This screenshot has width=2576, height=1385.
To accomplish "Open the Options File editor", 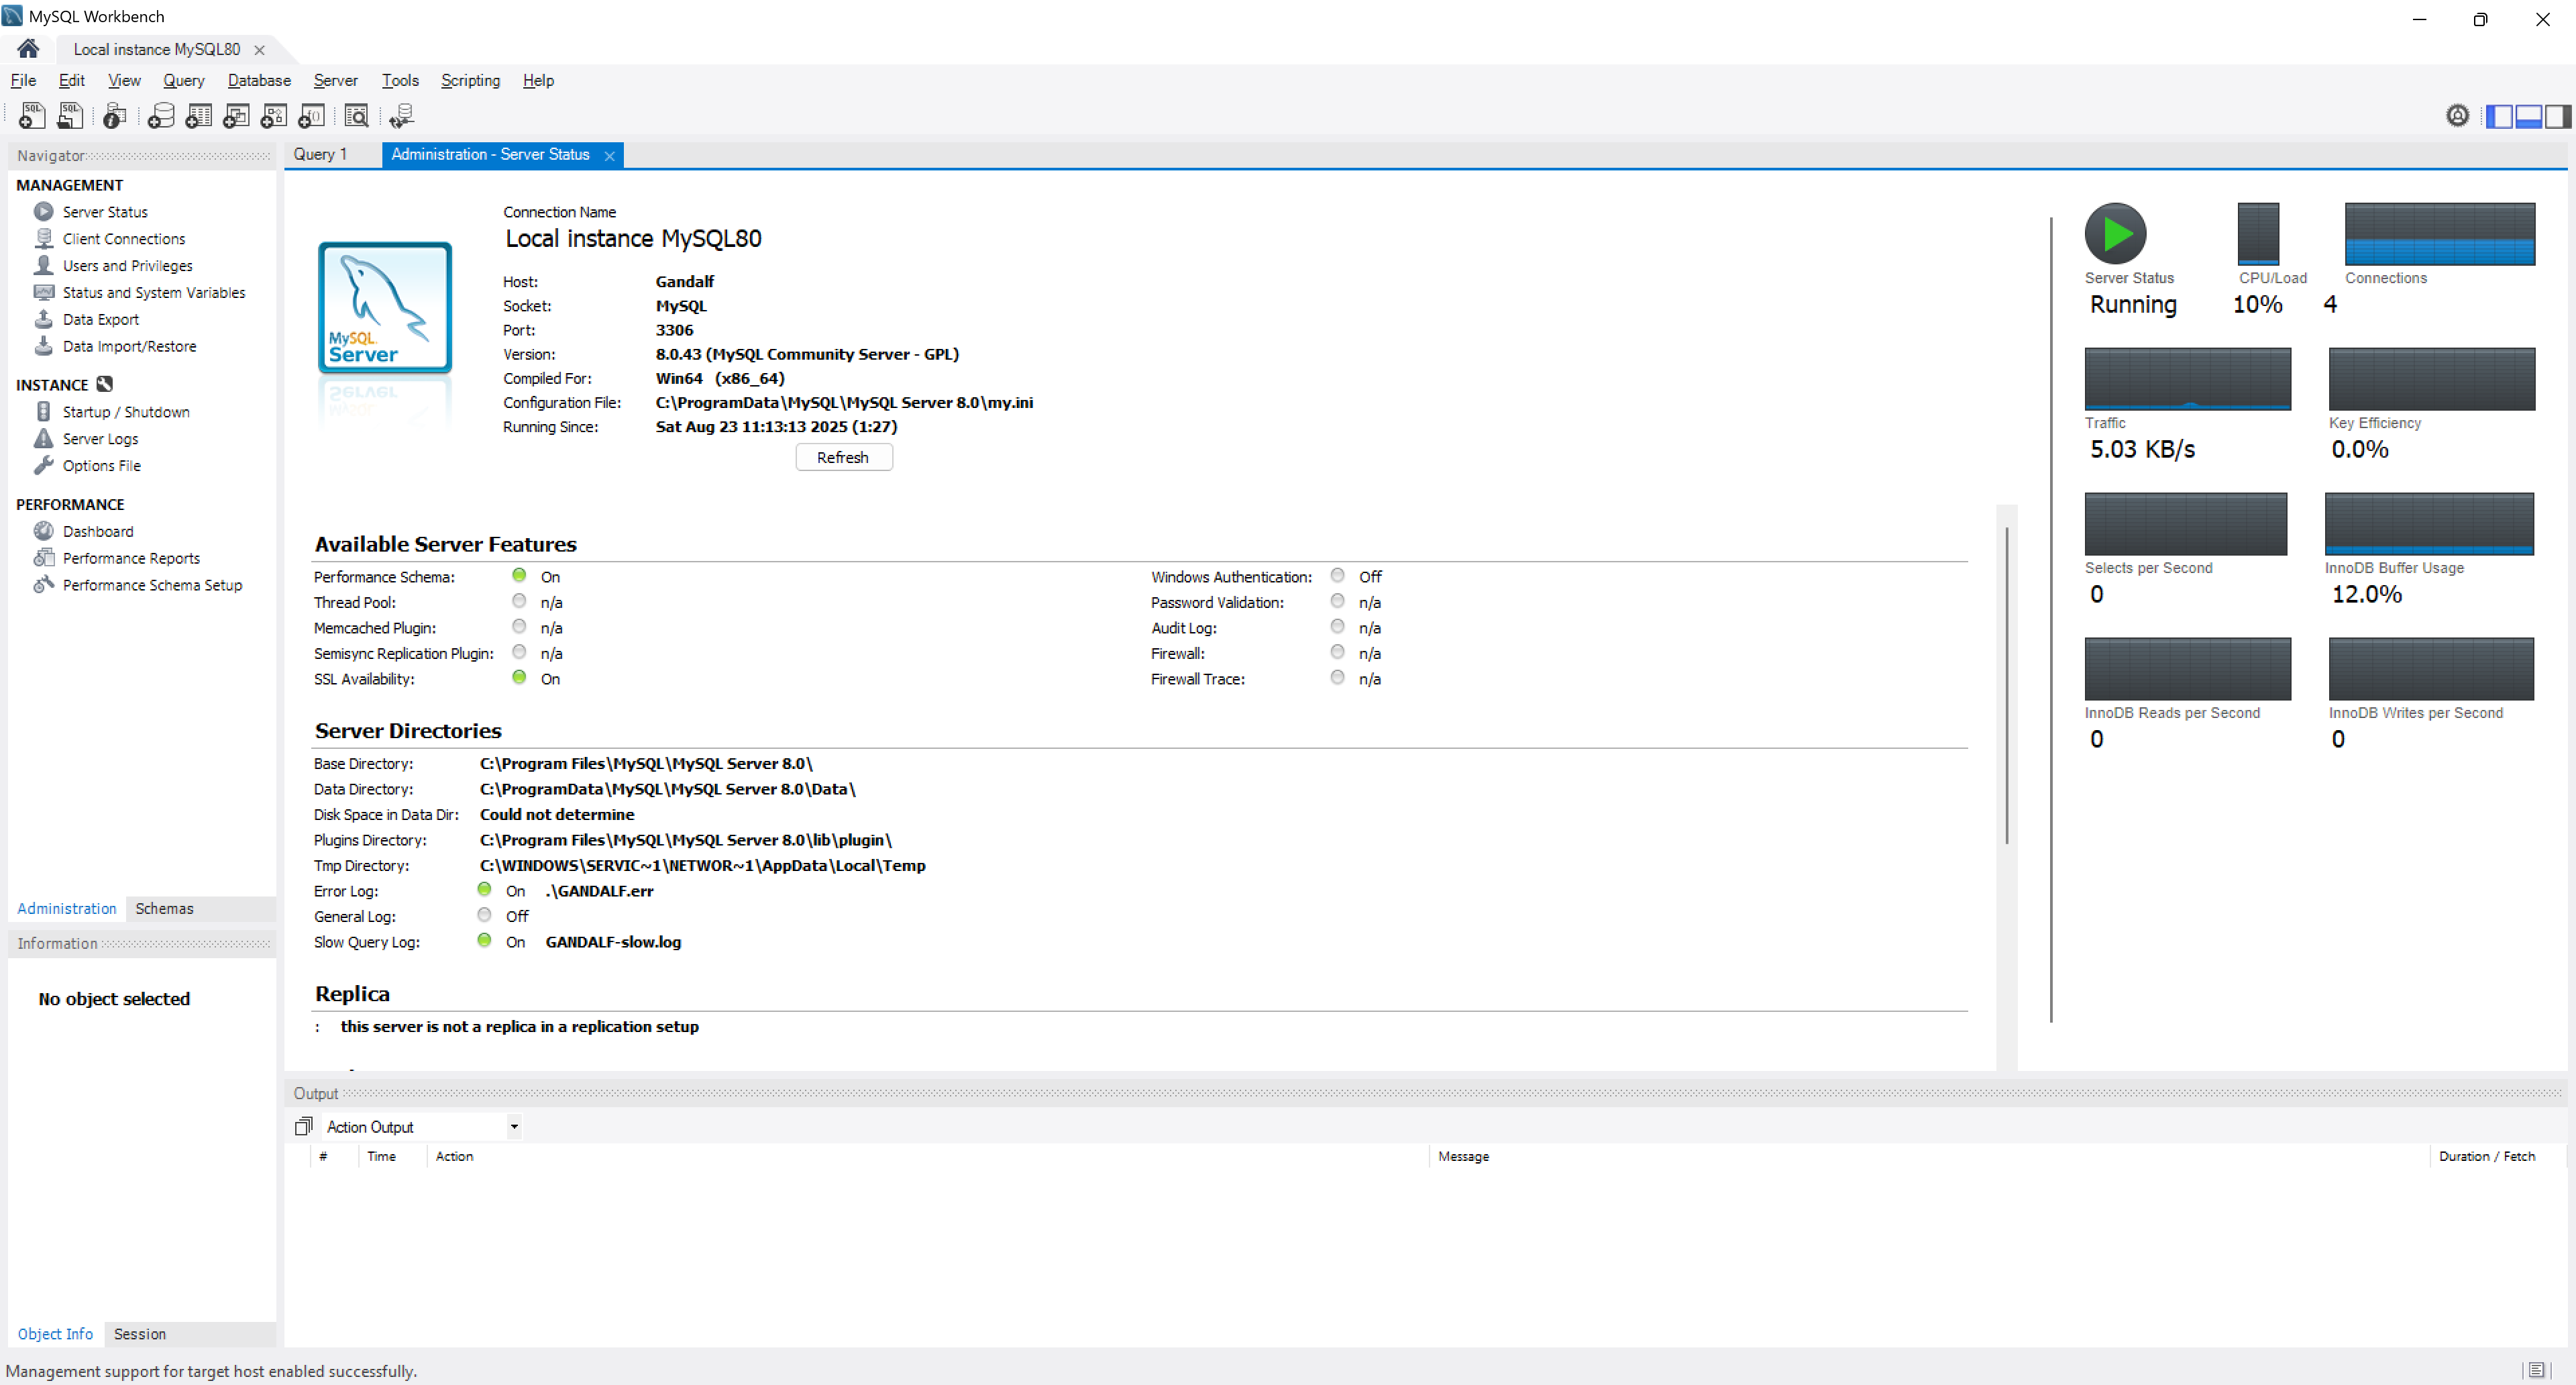I will pos(101,466).
